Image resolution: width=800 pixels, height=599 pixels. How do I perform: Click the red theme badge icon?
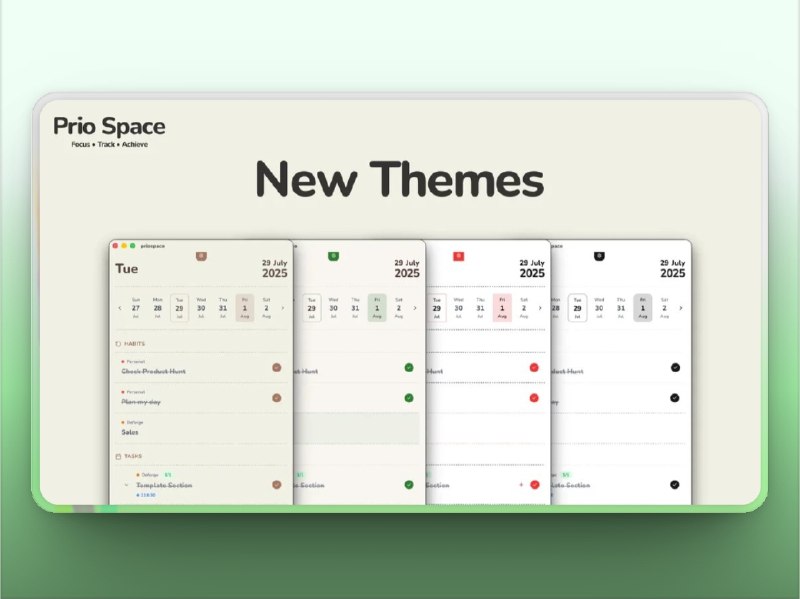pos(458,256)
